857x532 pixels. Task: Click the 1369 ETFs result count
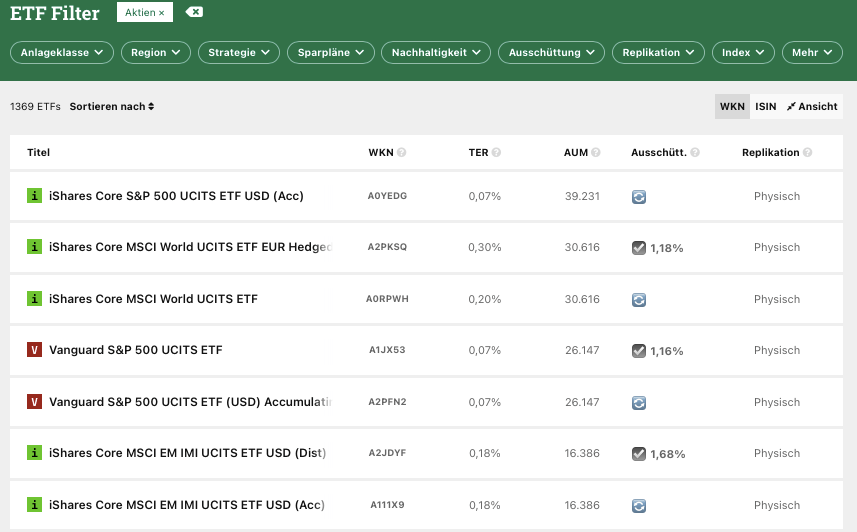pyautogui.click(x=35, y=107)
